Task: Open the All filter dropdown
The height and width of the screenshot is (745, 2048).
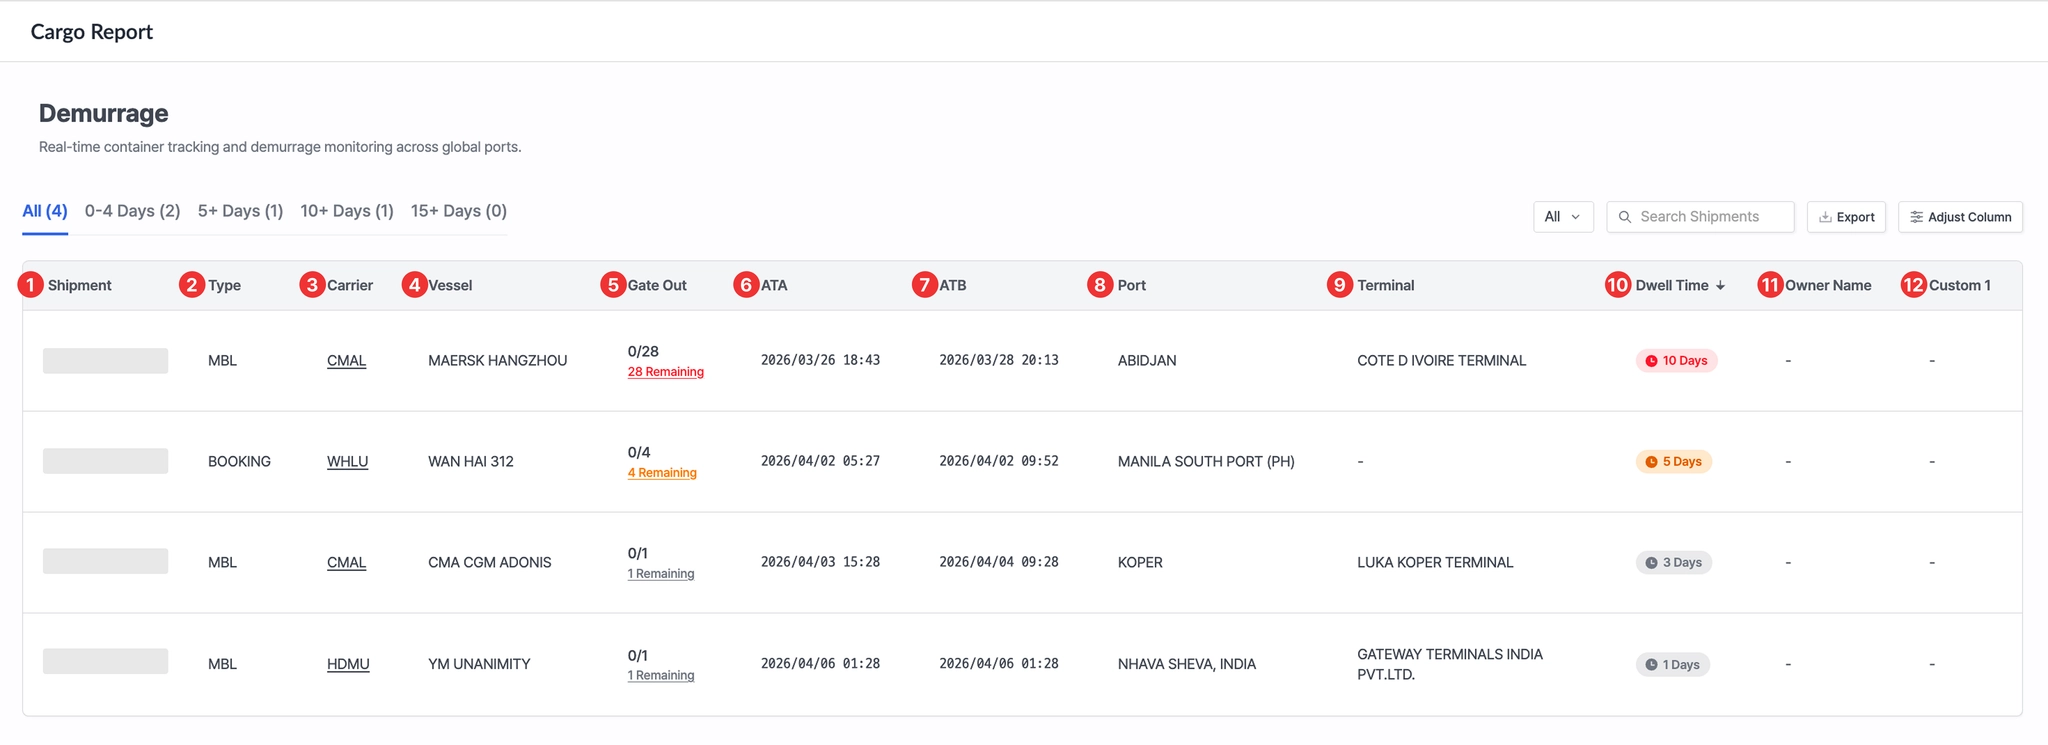Action: point(1562,217)
